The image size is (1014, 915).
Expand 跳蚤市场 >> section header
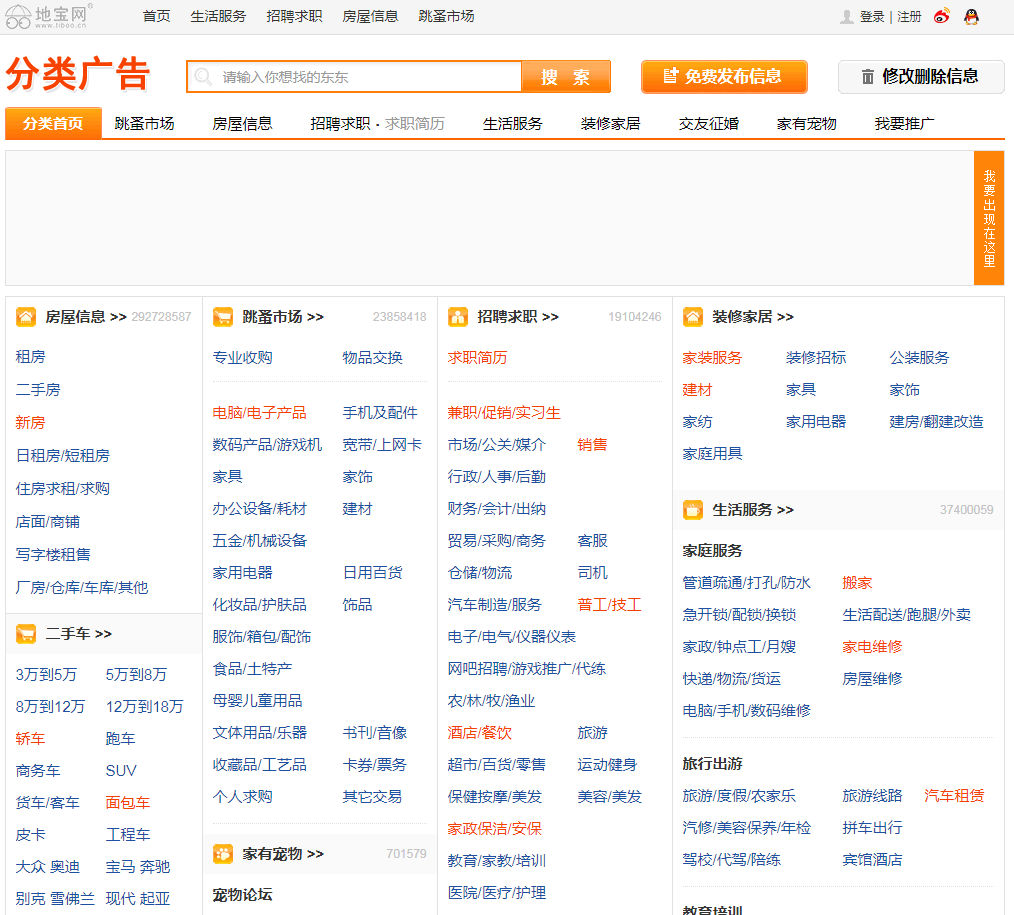click(283, 317)
